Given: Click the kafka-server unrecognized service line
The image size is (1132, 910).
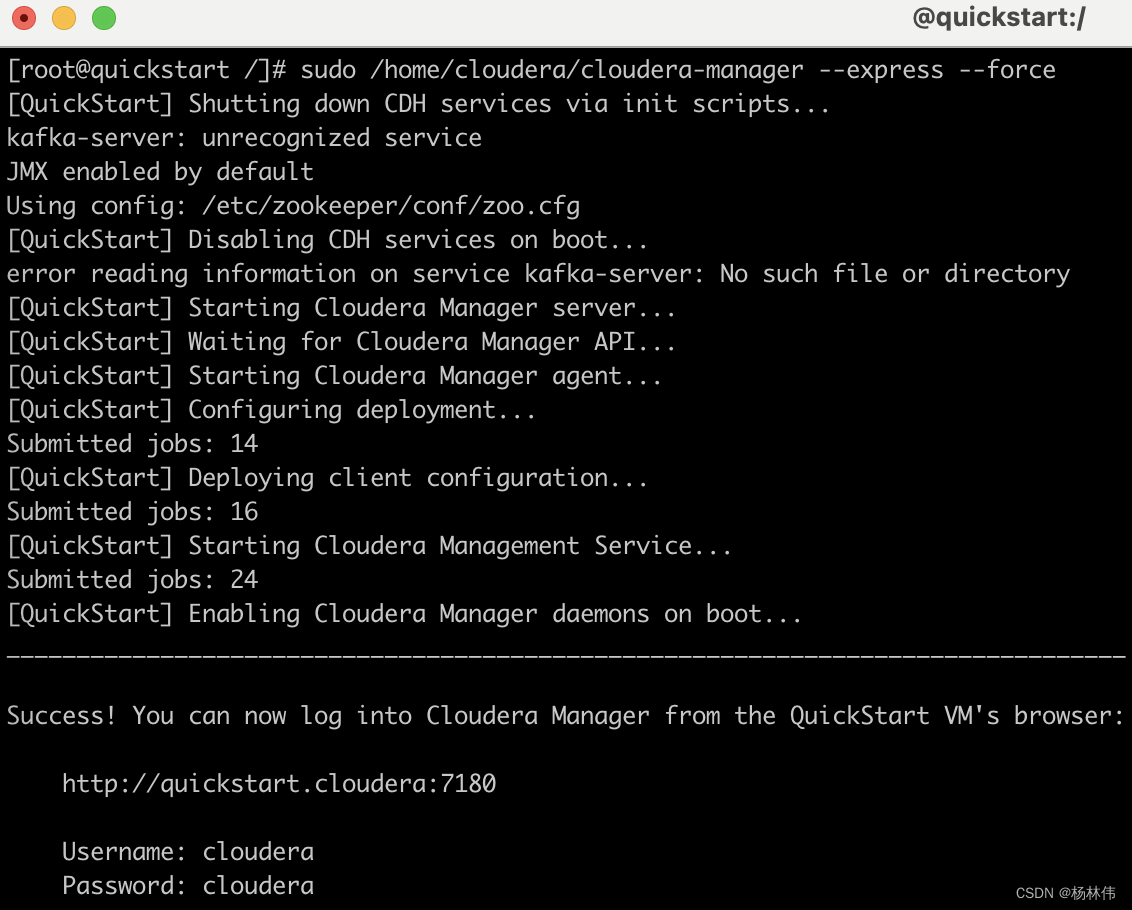Looking at the screenshot, I should pos(242,137).
